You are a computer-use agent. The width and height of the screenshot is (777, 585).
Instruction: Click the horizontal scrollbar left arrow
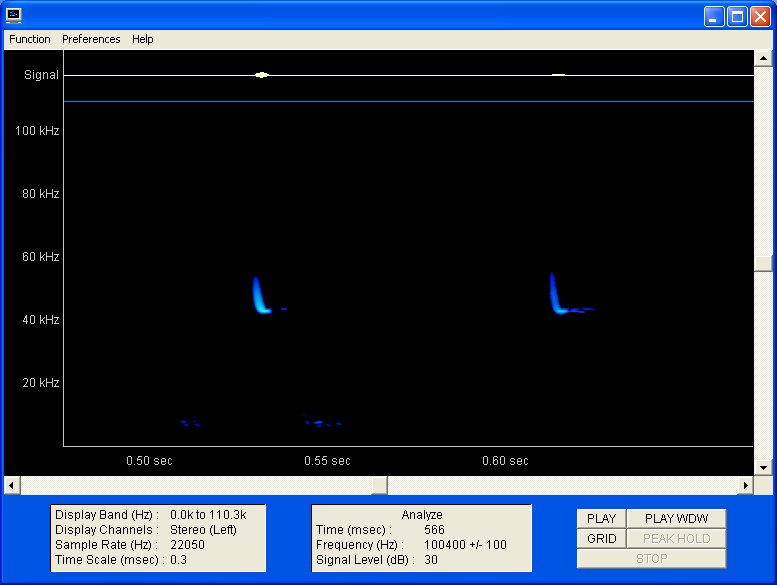coord(12,485)
